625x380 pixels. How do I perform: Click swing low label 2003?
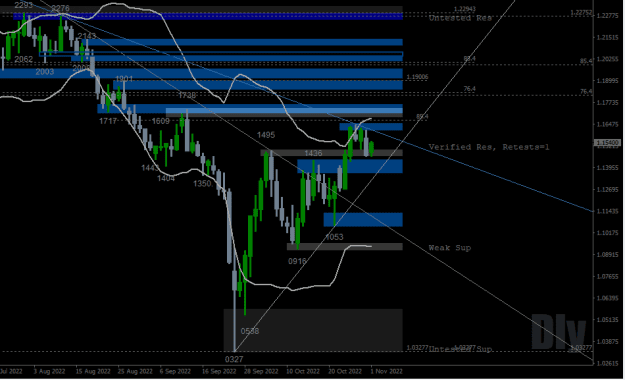[45, 72]
